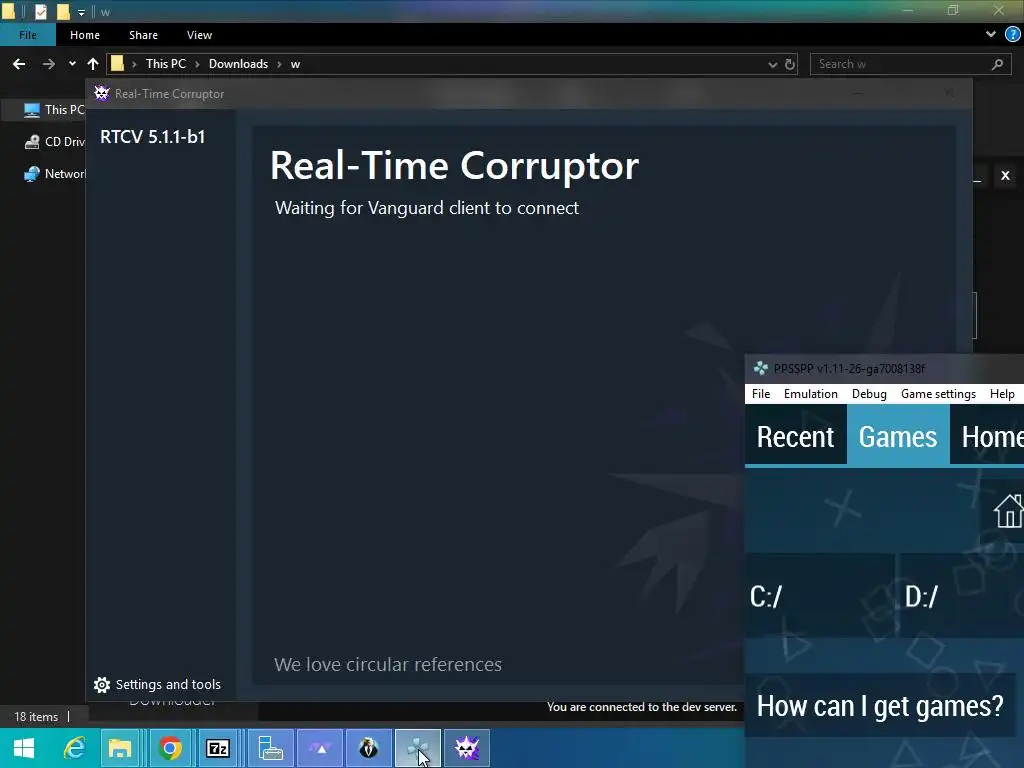Click the Properties icon in quick access toolbar
The image size is (1024, 768).
click(x=40, y=11)
